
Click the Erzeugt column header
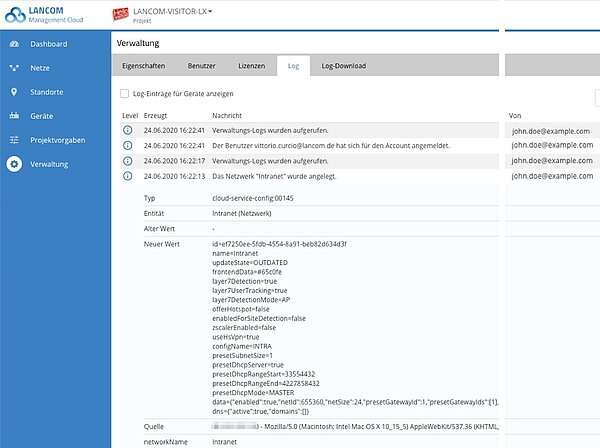pos(155,116)
